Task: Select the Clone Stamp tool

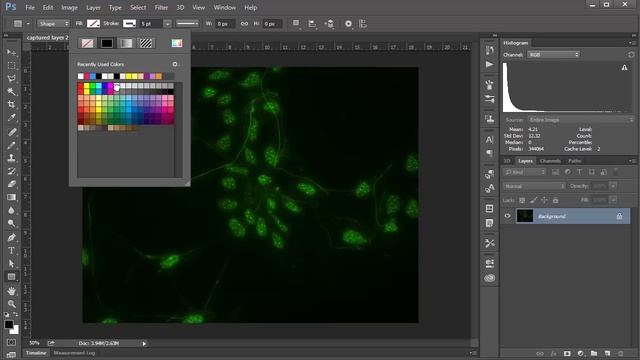Action: (11, 158)
